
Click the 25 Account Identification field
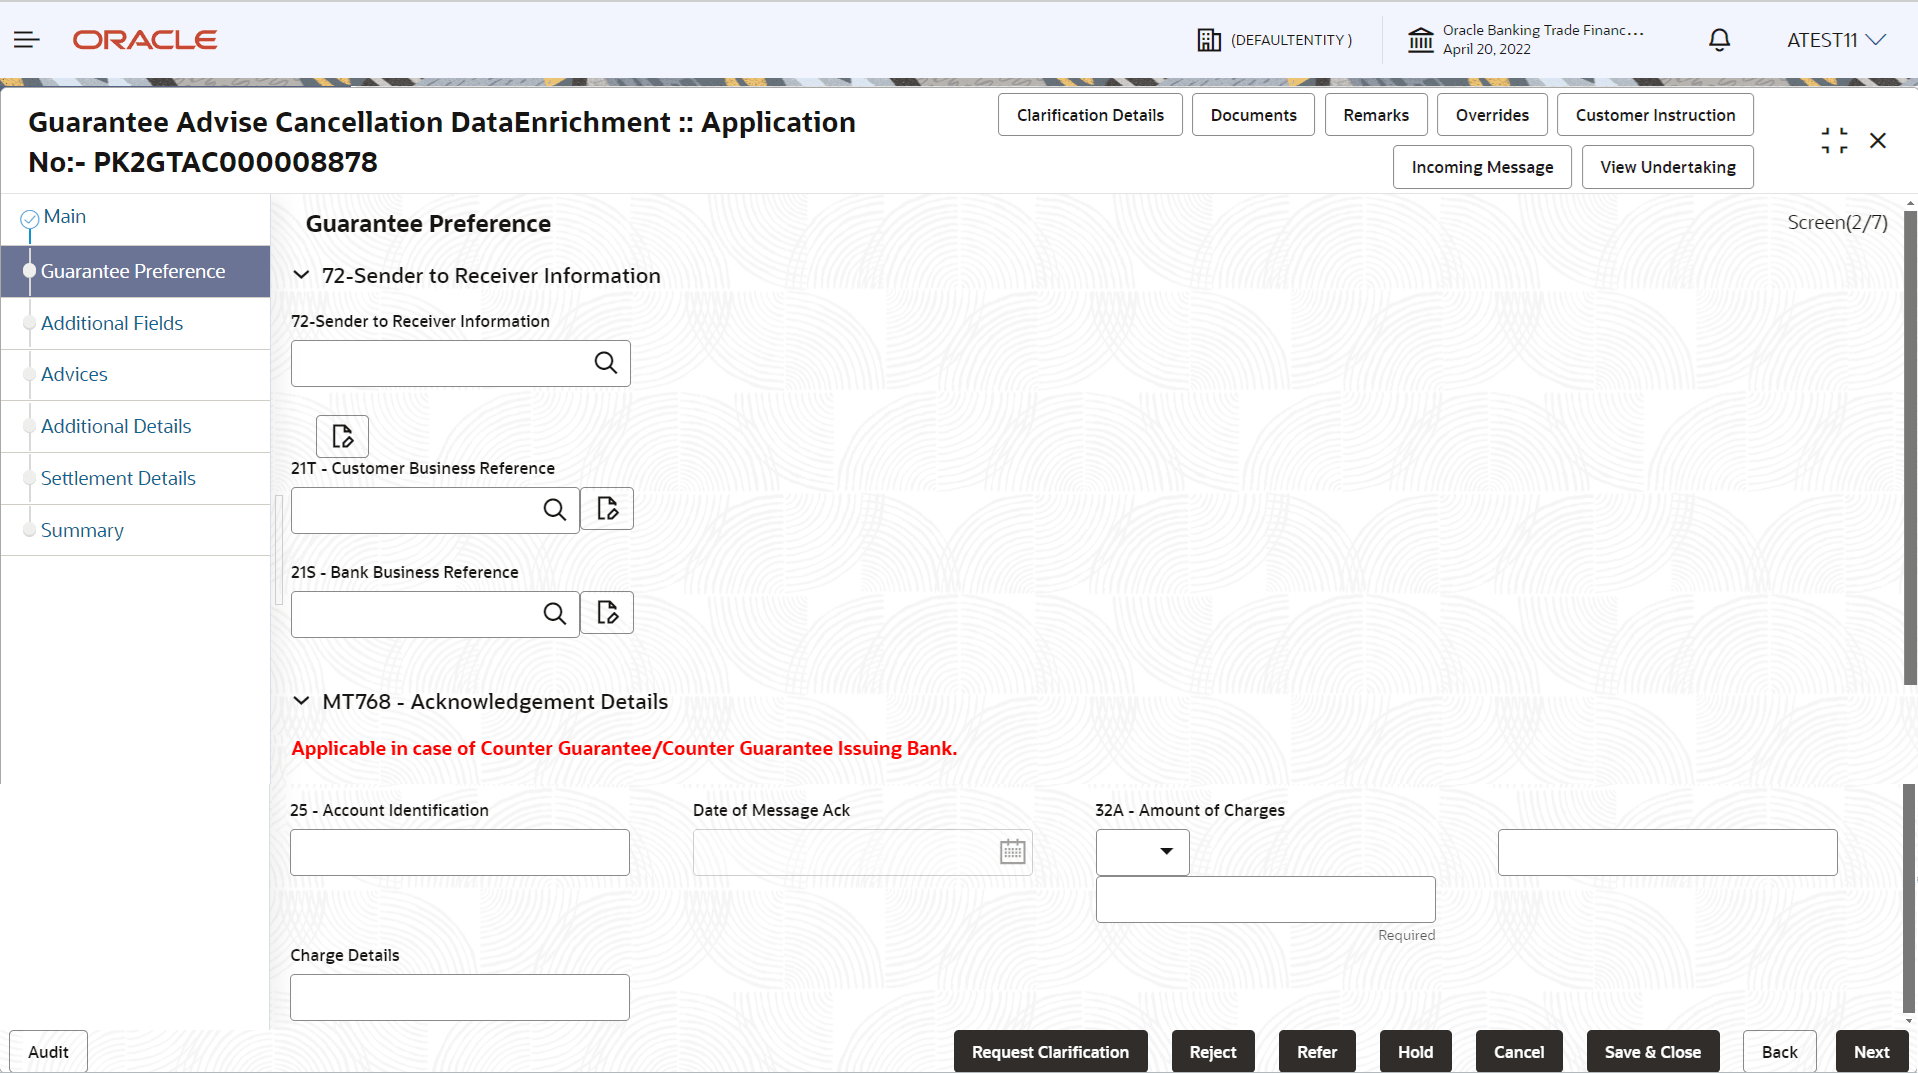(x=460, y=852)
